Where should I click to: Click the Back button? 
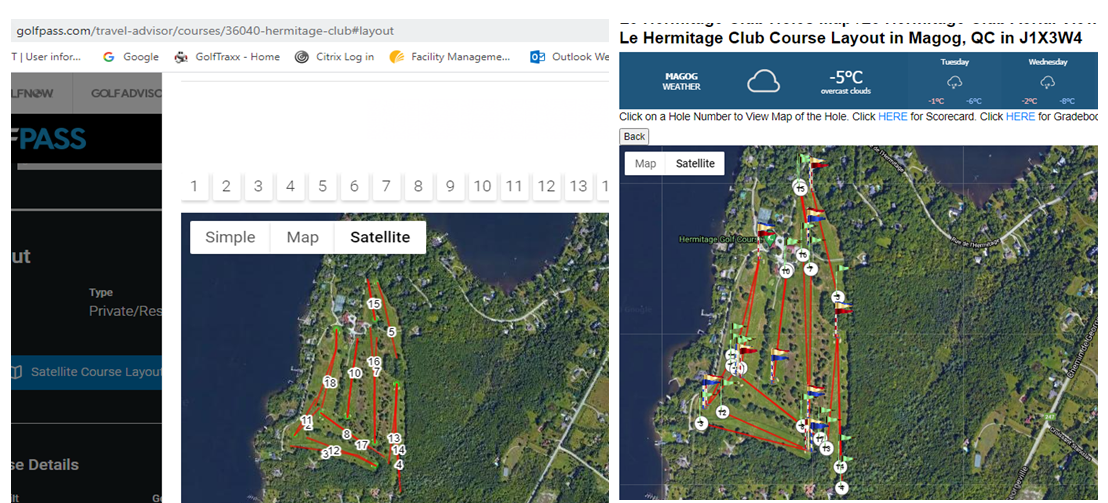pyautogui.click(x=635, y=136)
